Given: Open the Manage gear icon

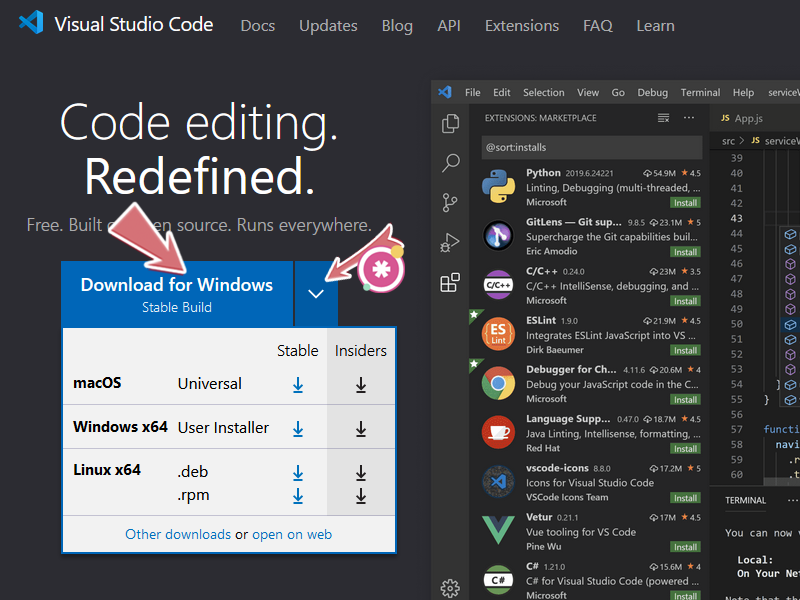Looking at the screenshot, I should point(450,588).
